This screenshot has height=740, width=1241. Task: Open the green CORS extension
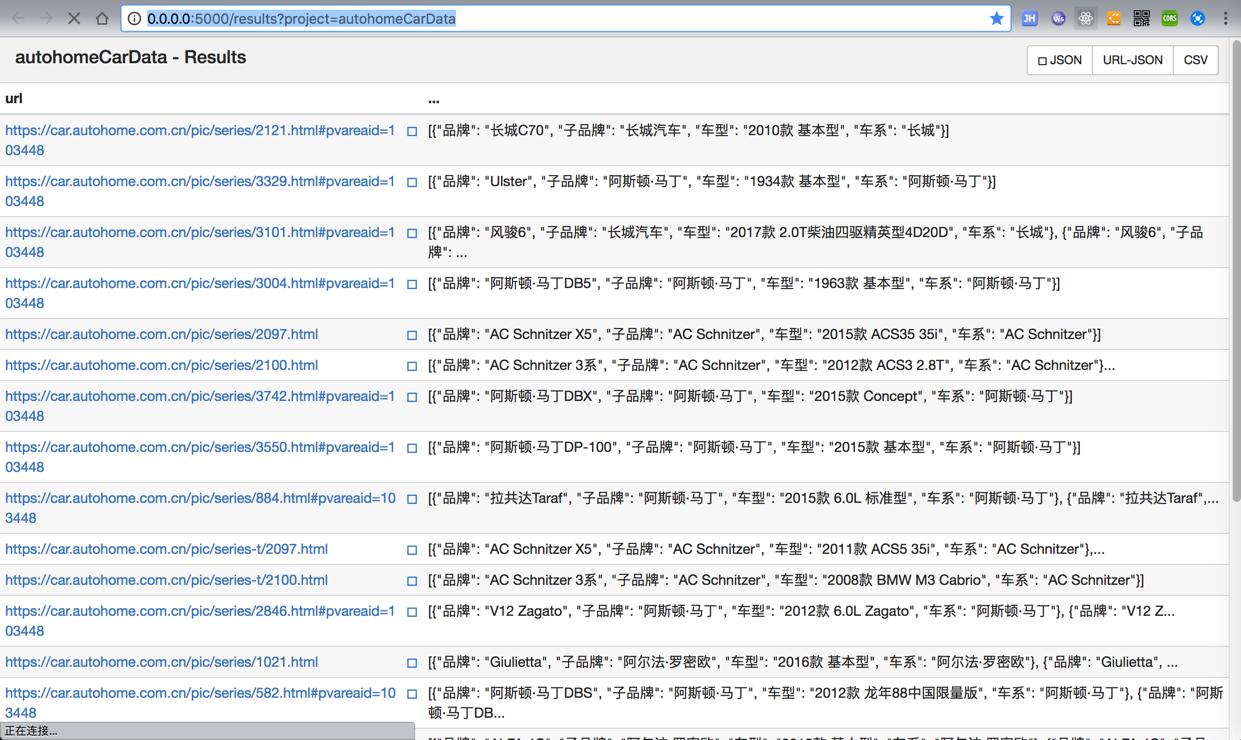click(1169, 18)
